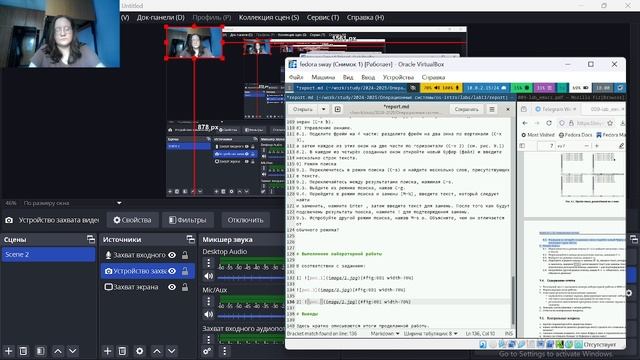Click Свойства button in source toolbar

coord(132,220)
